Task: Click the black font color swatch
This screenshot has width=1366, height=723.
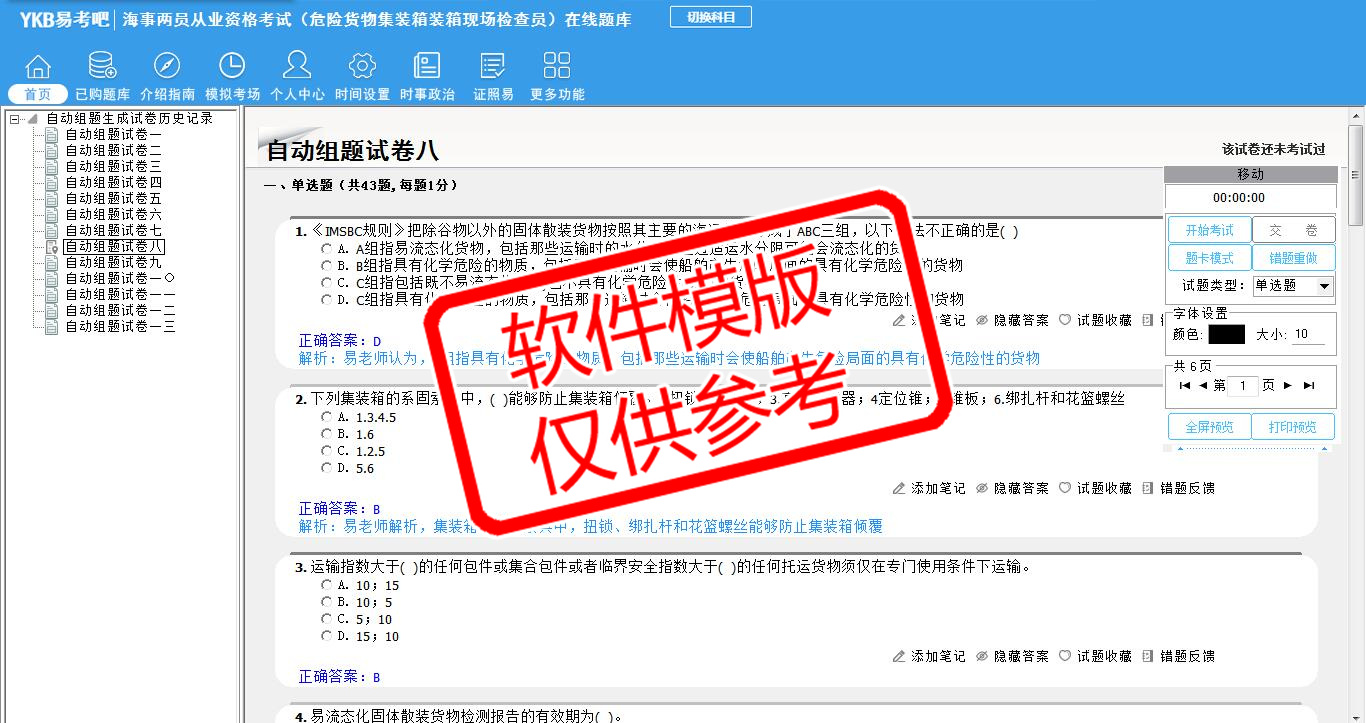Action: [x=1226, y=335]
